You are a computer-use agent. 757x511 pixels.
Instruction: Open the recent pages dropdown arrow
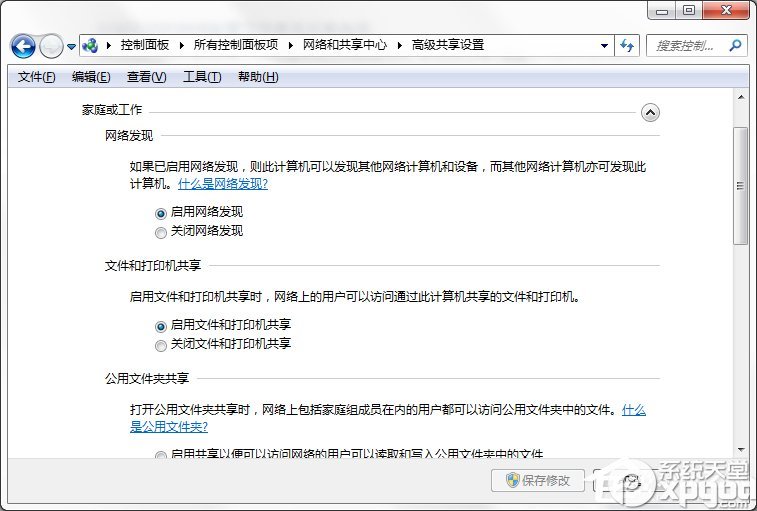point(71,47)
